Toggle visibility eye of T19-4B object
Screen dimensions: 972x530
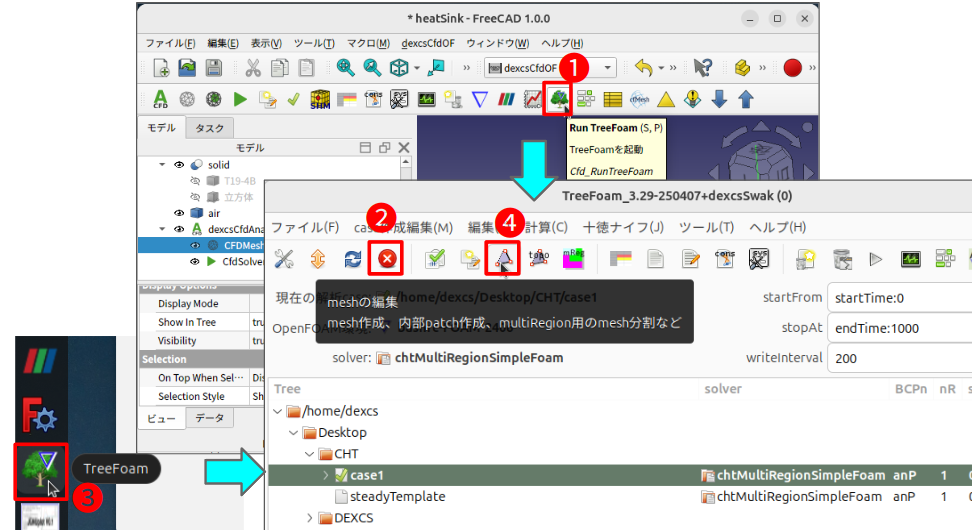click(x=195, y=181)
